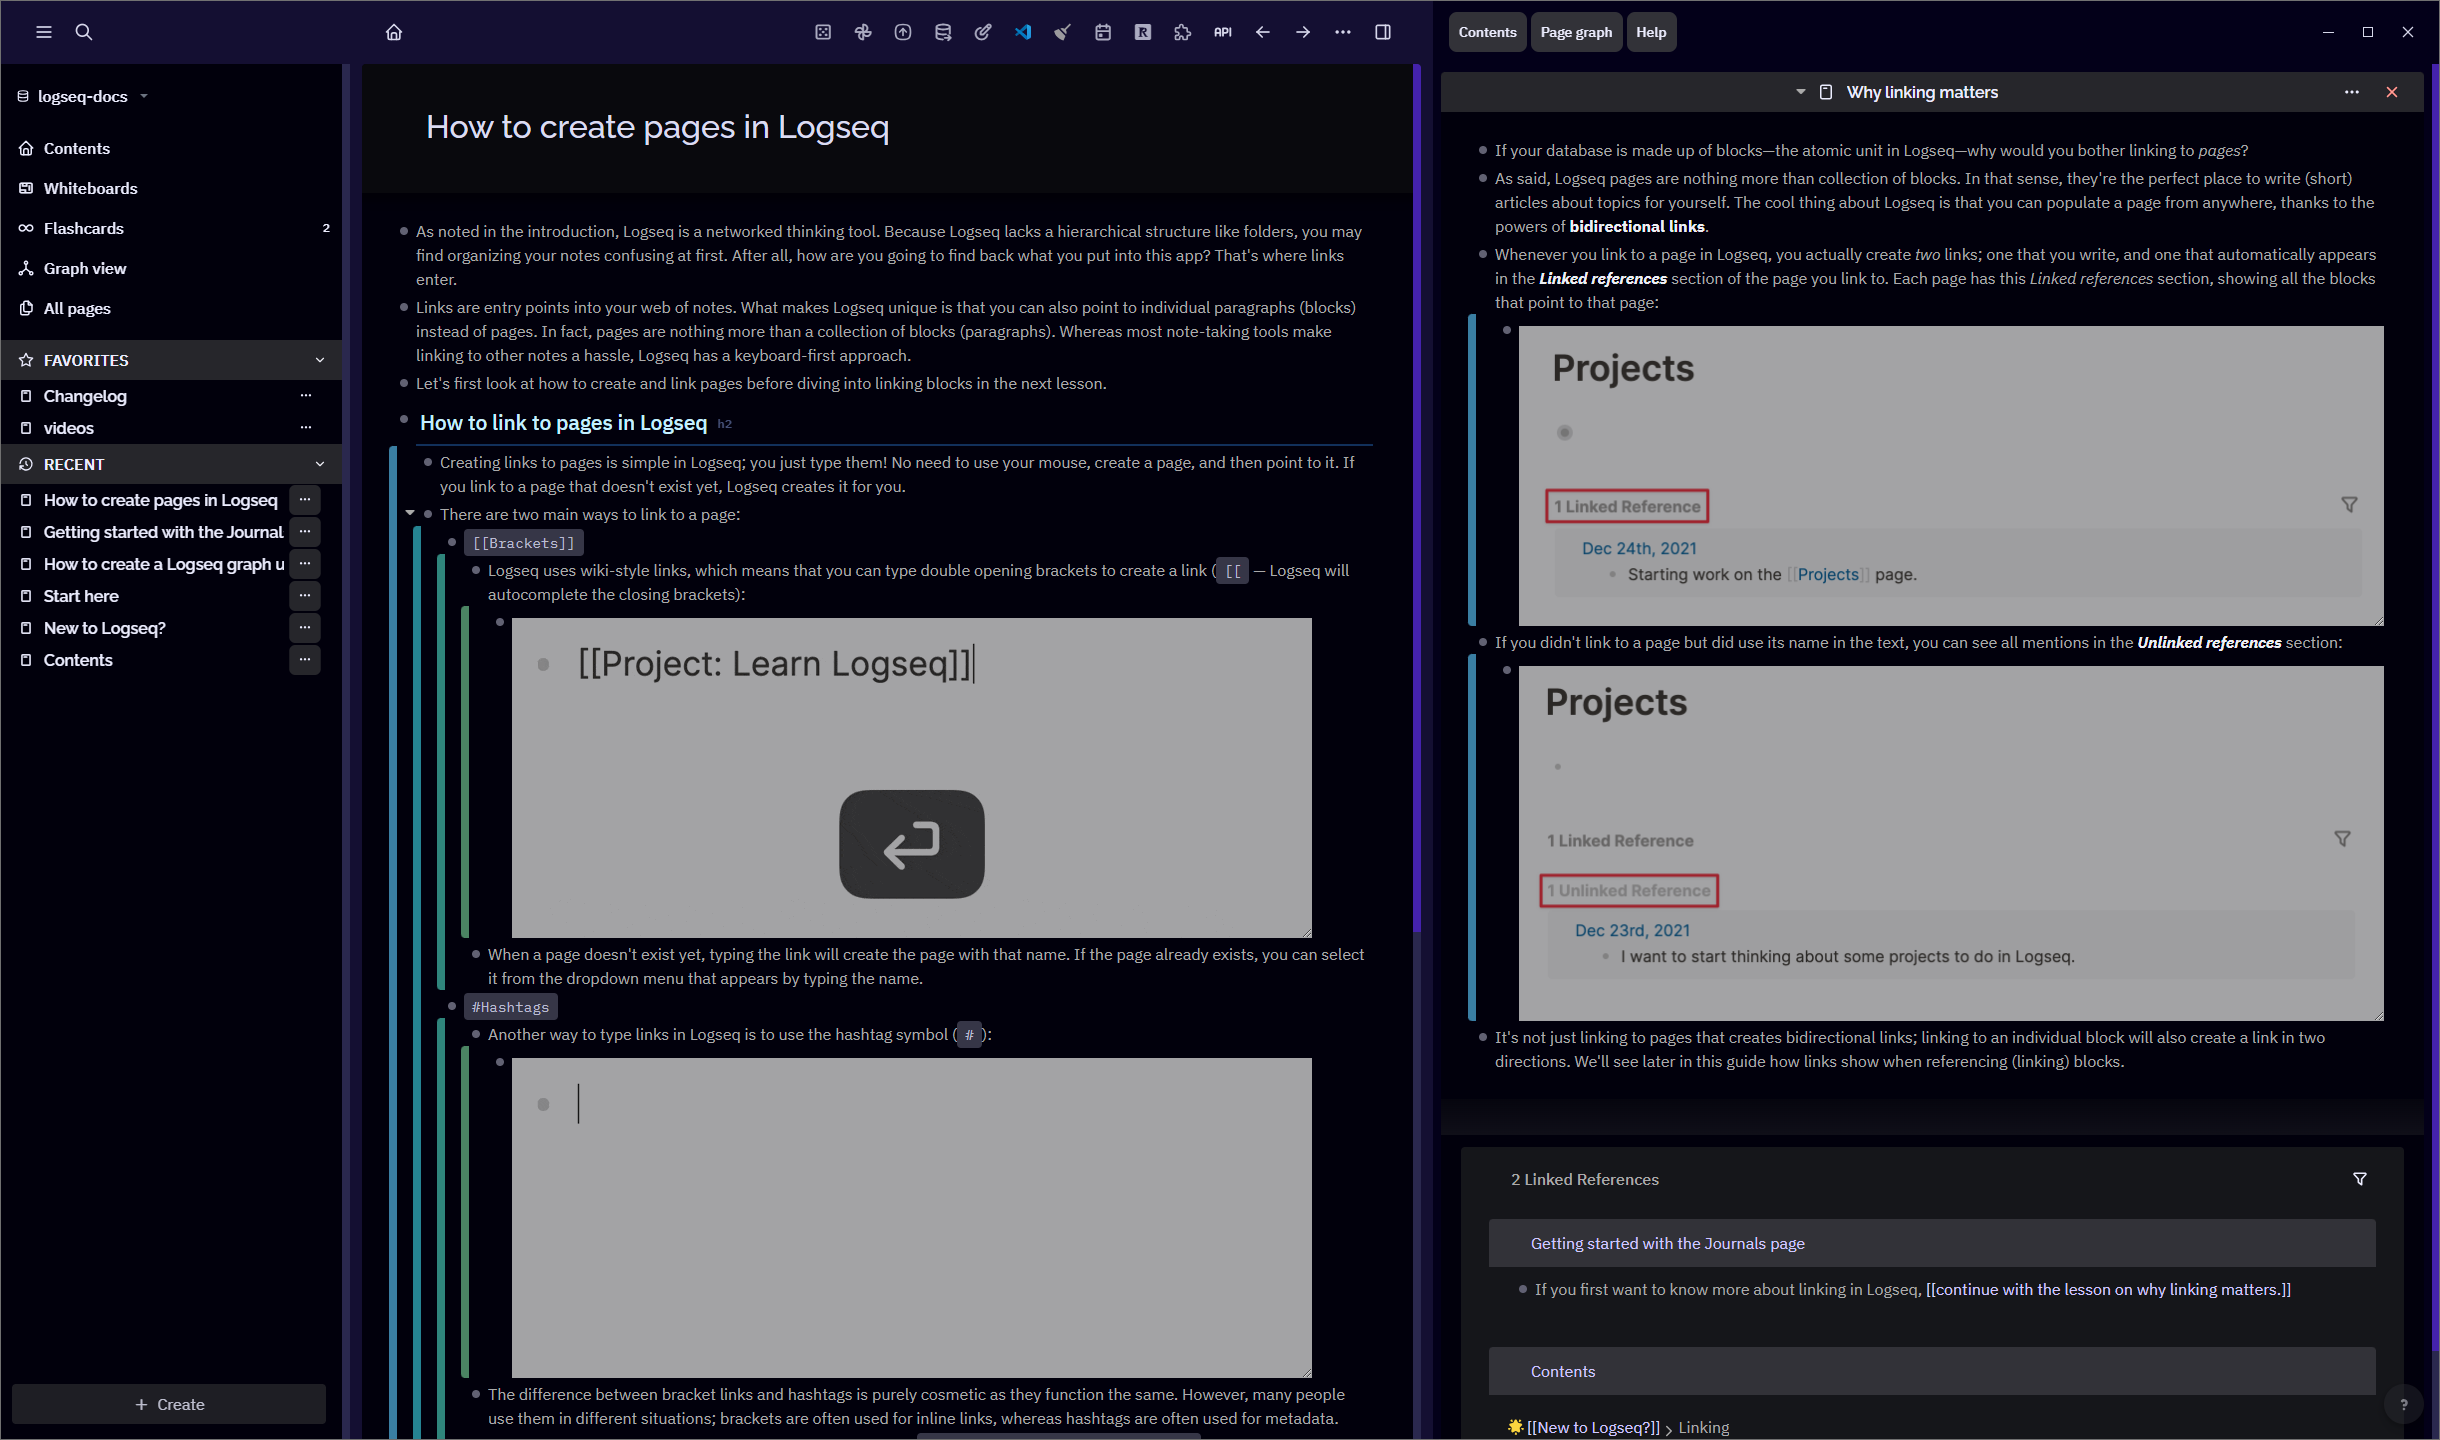
Task: Click the dice random note icon
Action: point(823,32)
